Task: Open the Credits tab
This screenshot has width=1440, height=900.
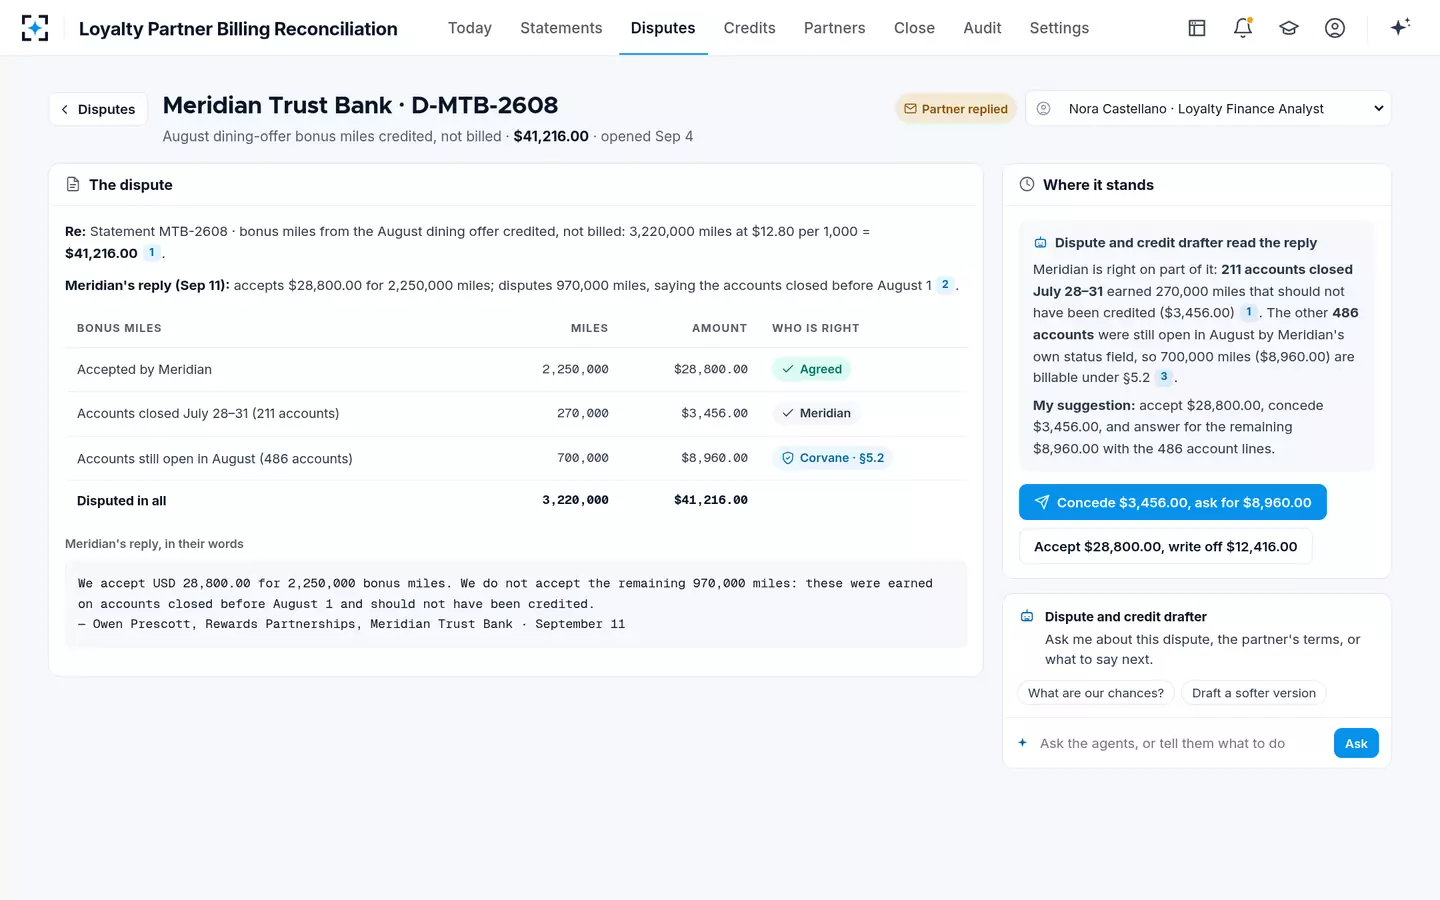Action: [750, 28]
